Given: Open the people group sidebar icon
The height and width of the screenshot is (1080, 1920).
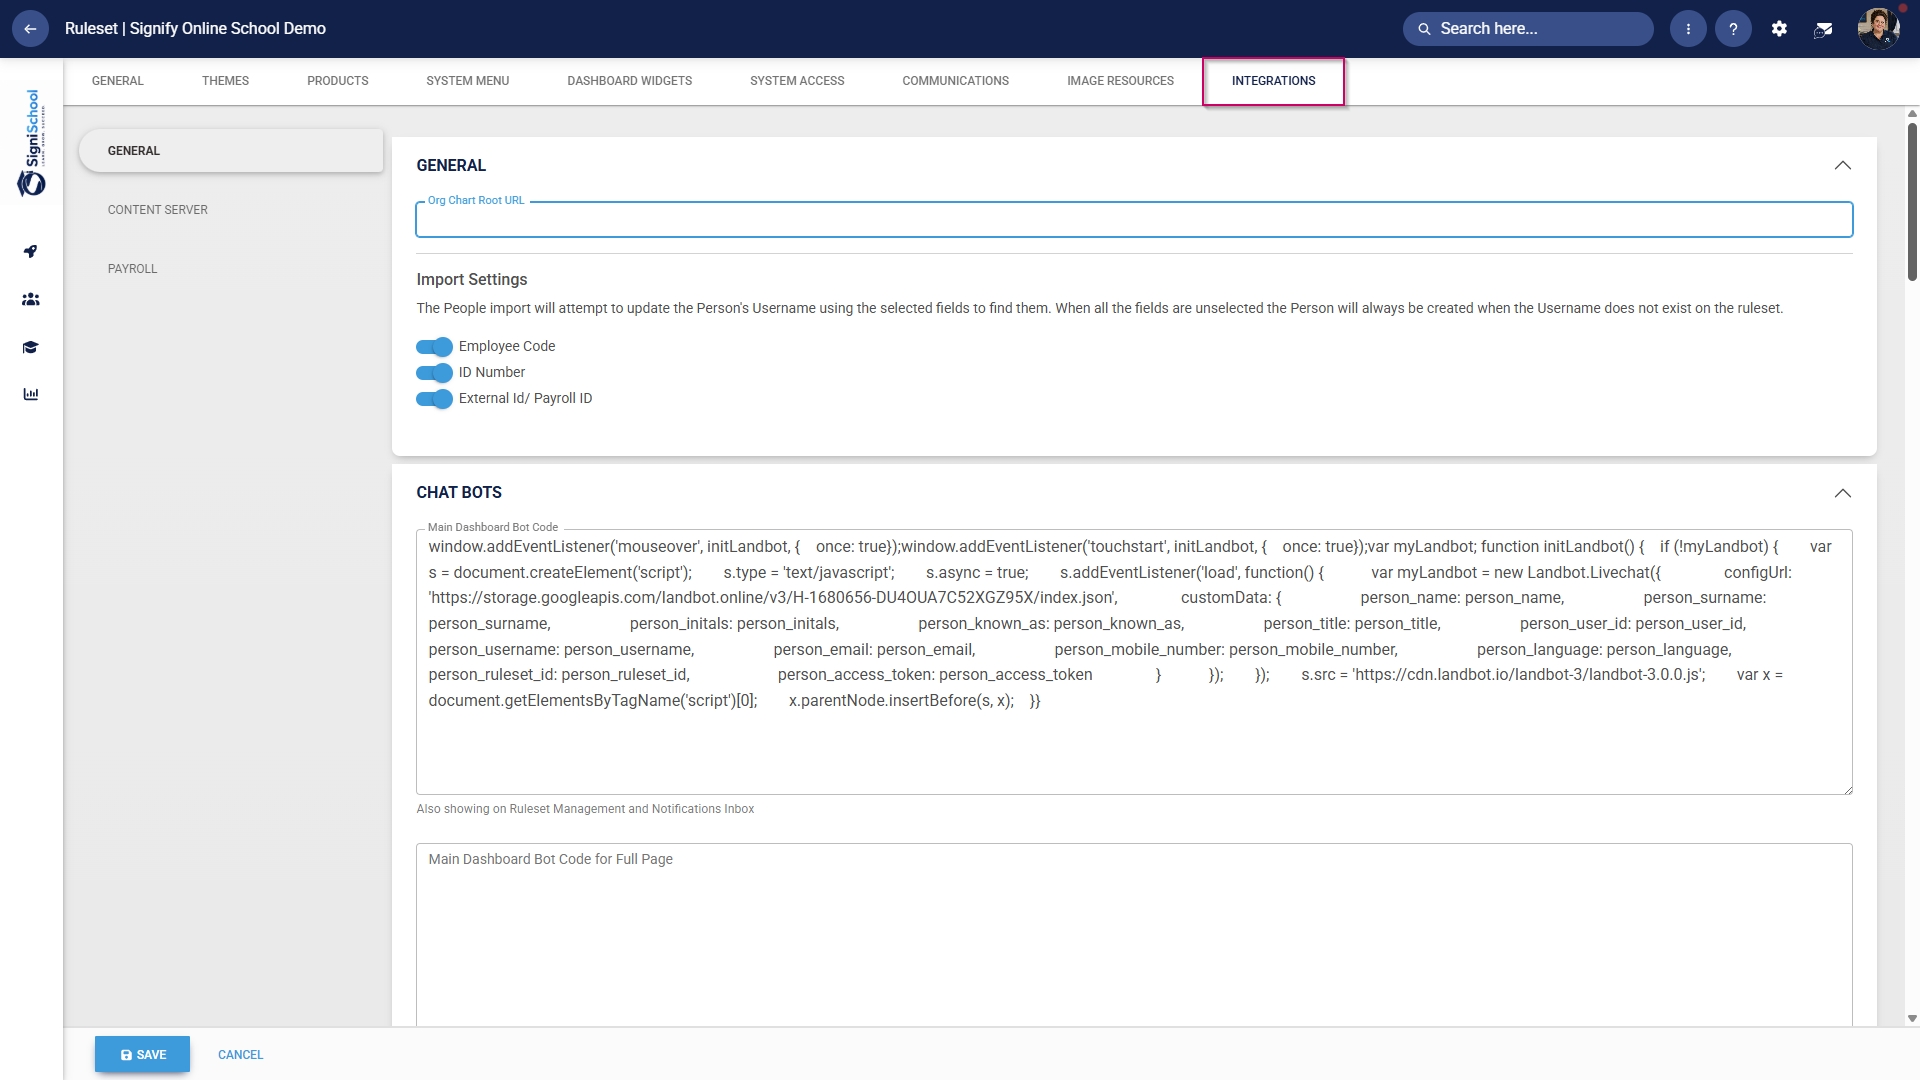Looking at the screenshot, I should coord(31,300).
